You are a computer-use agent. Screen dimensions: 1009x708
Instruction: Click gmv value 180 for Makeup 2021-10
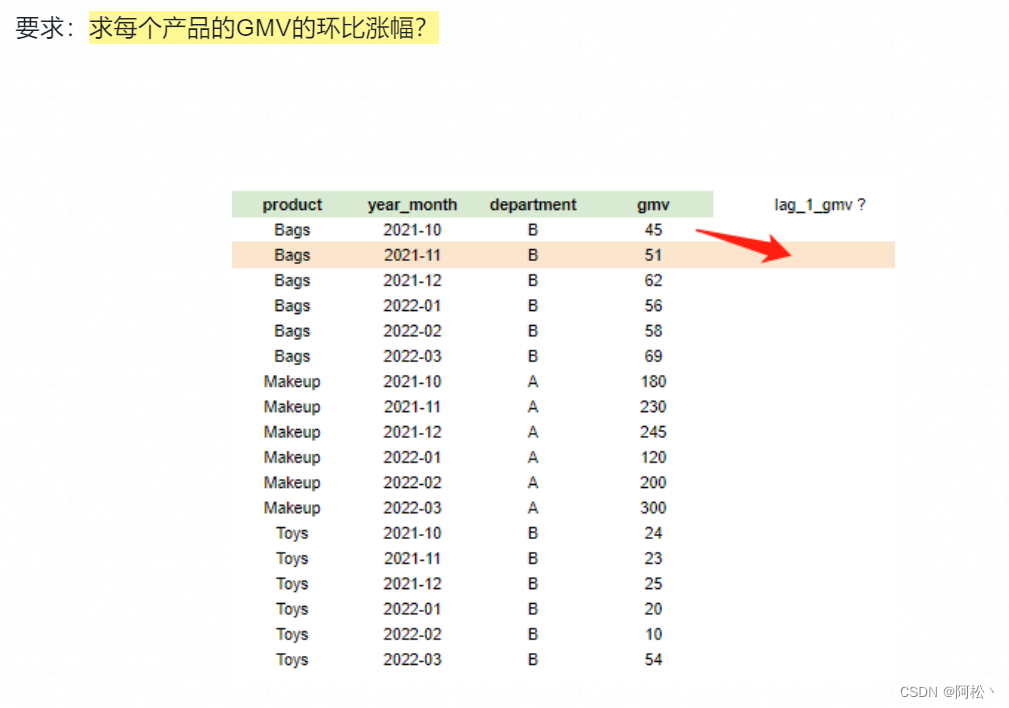[x=653, y=382]
